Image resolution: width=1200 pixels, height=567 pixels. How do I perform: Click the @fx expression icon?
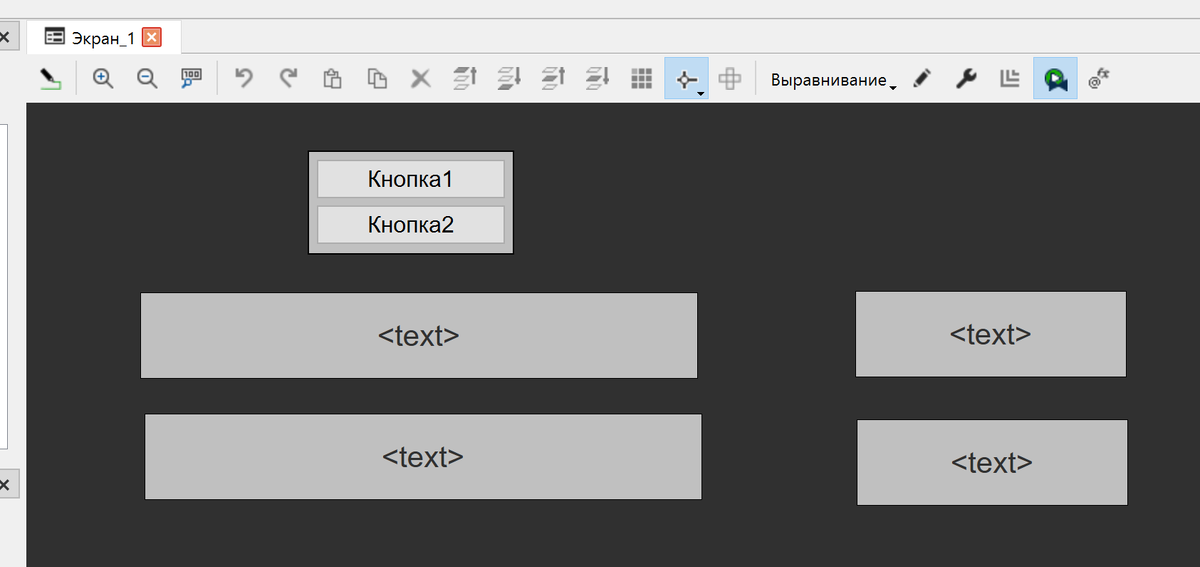pos(1100,79)
